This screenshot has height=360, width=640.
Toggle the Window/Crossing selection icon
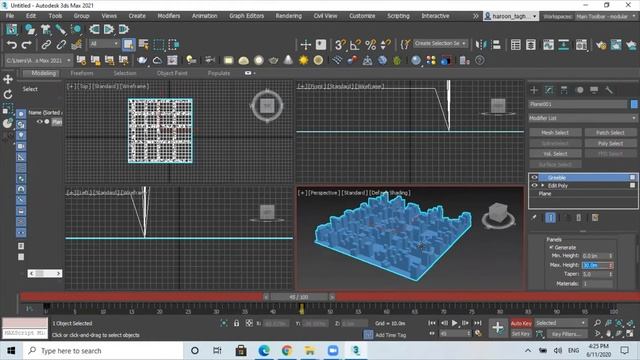click(174, 44)
